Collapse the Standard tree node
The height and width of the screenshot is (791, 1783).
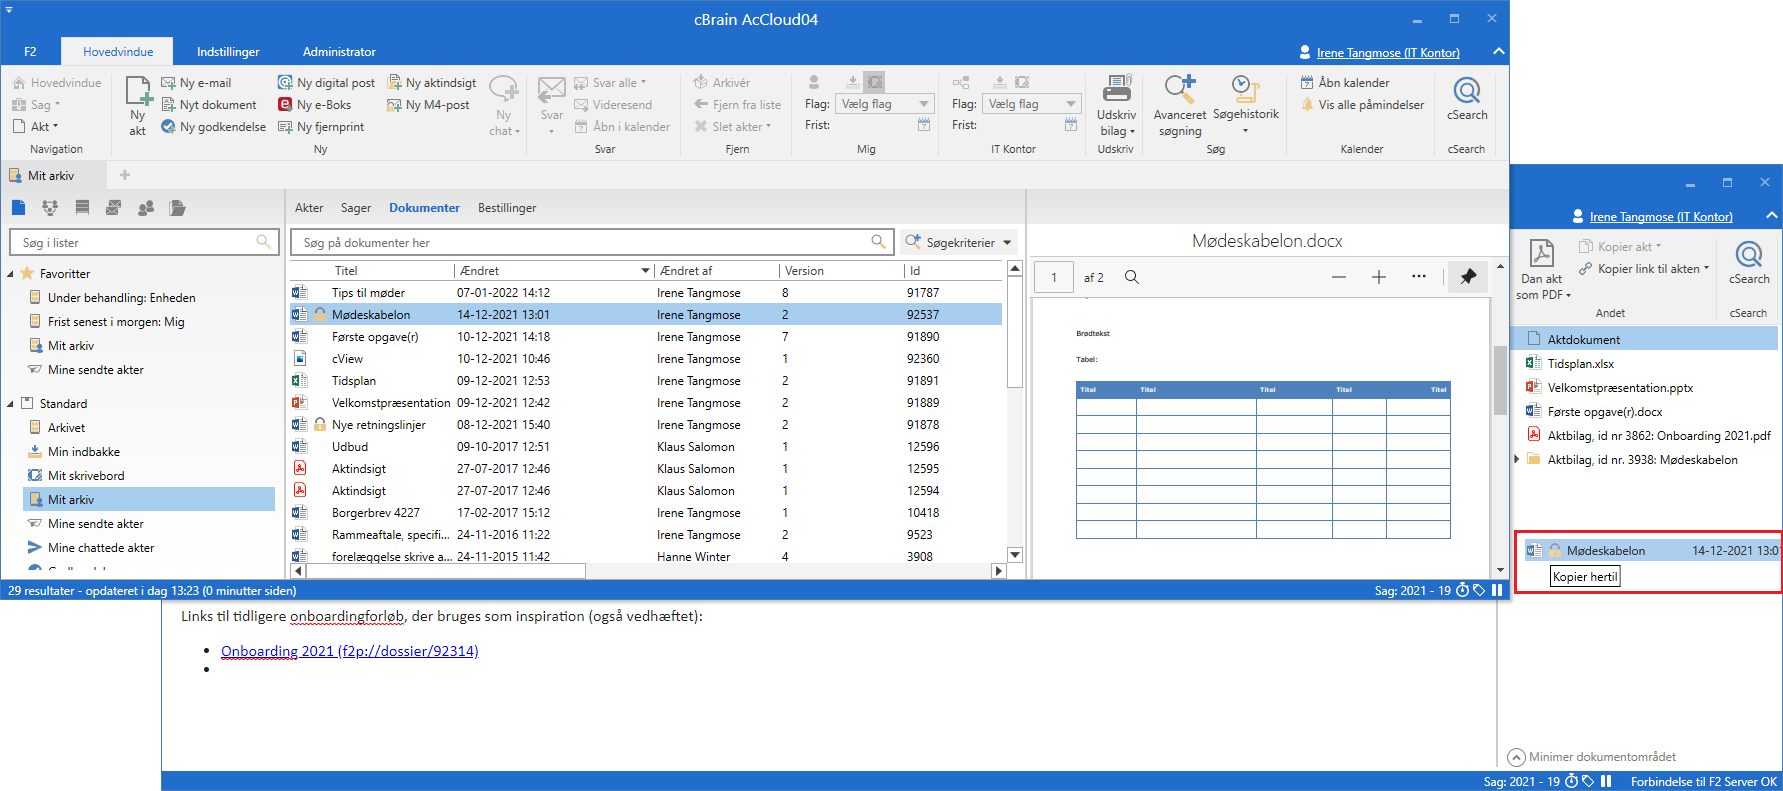pyautogui.click(x=11, y=403)
